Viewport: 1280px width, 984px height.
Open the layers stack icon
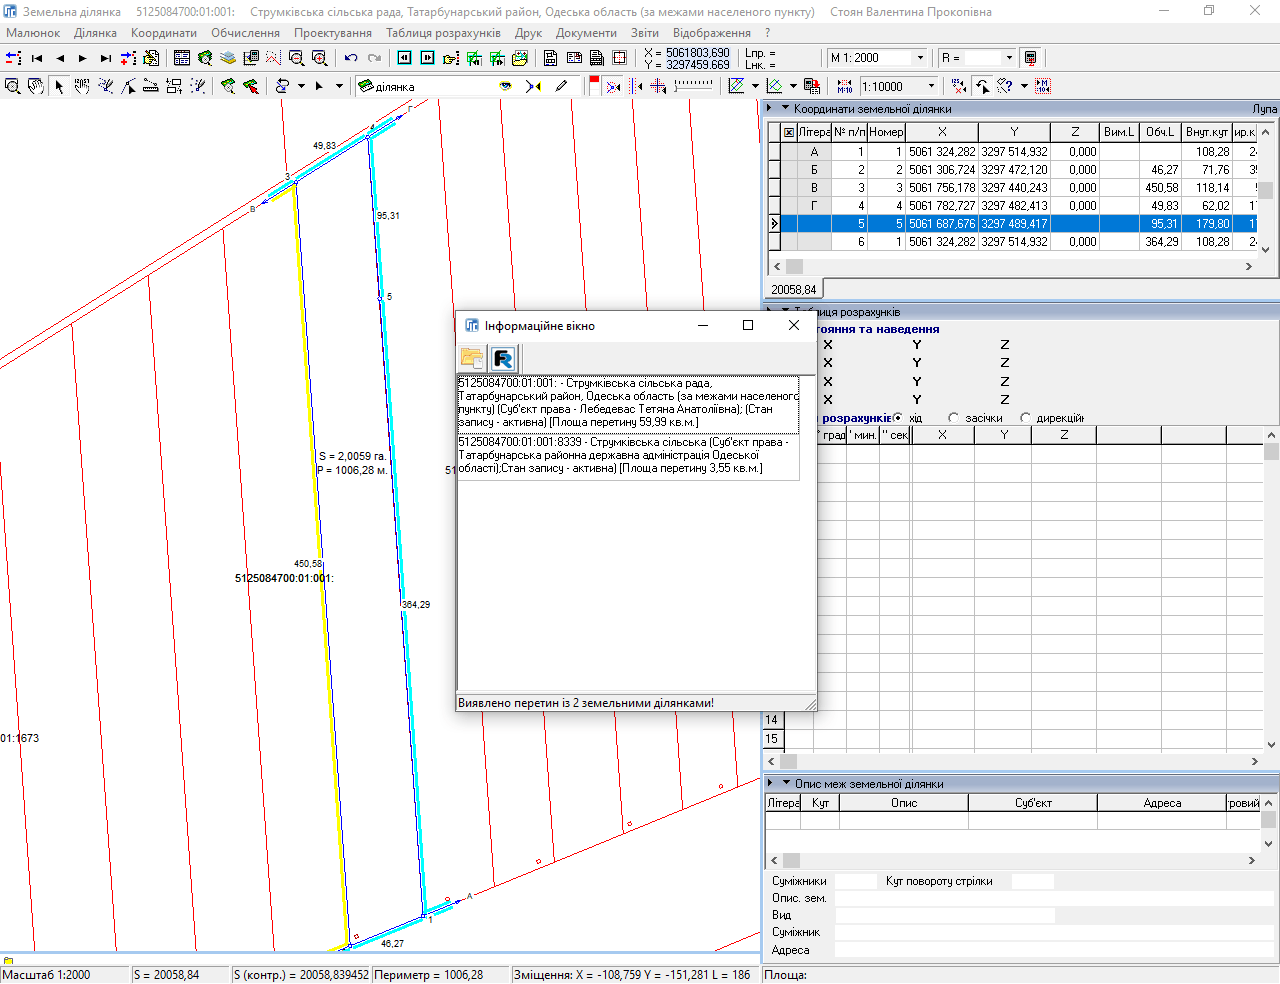coord(228,58)
